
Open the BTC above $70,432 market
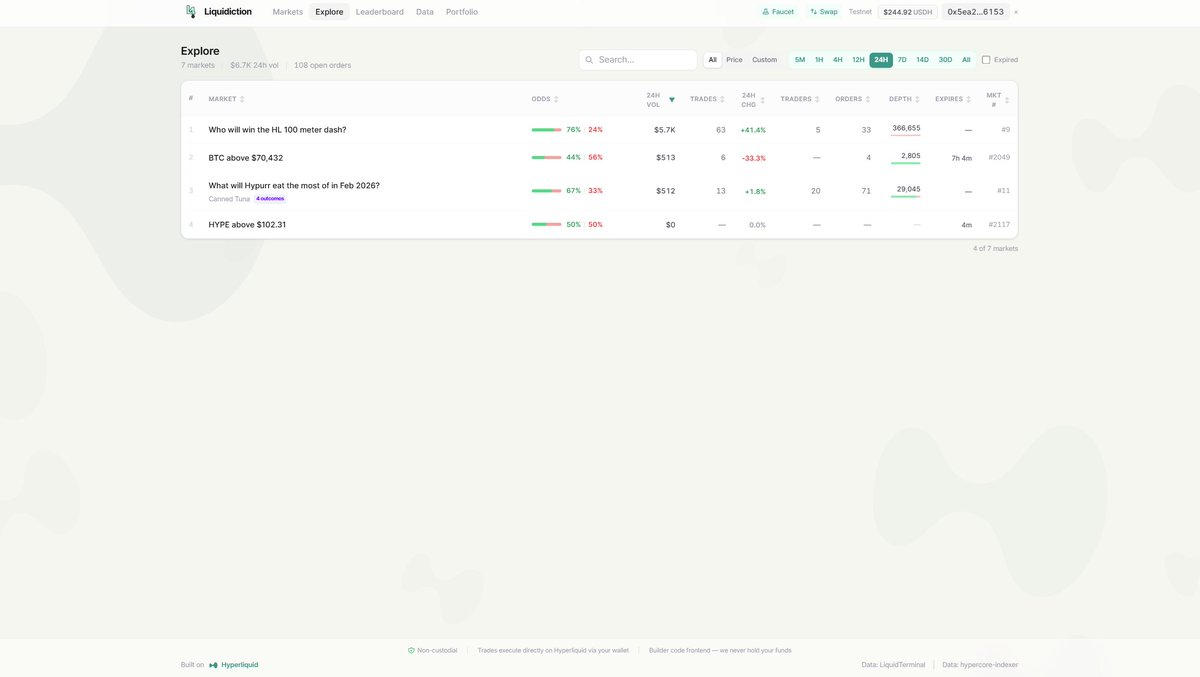coord(246,158)
